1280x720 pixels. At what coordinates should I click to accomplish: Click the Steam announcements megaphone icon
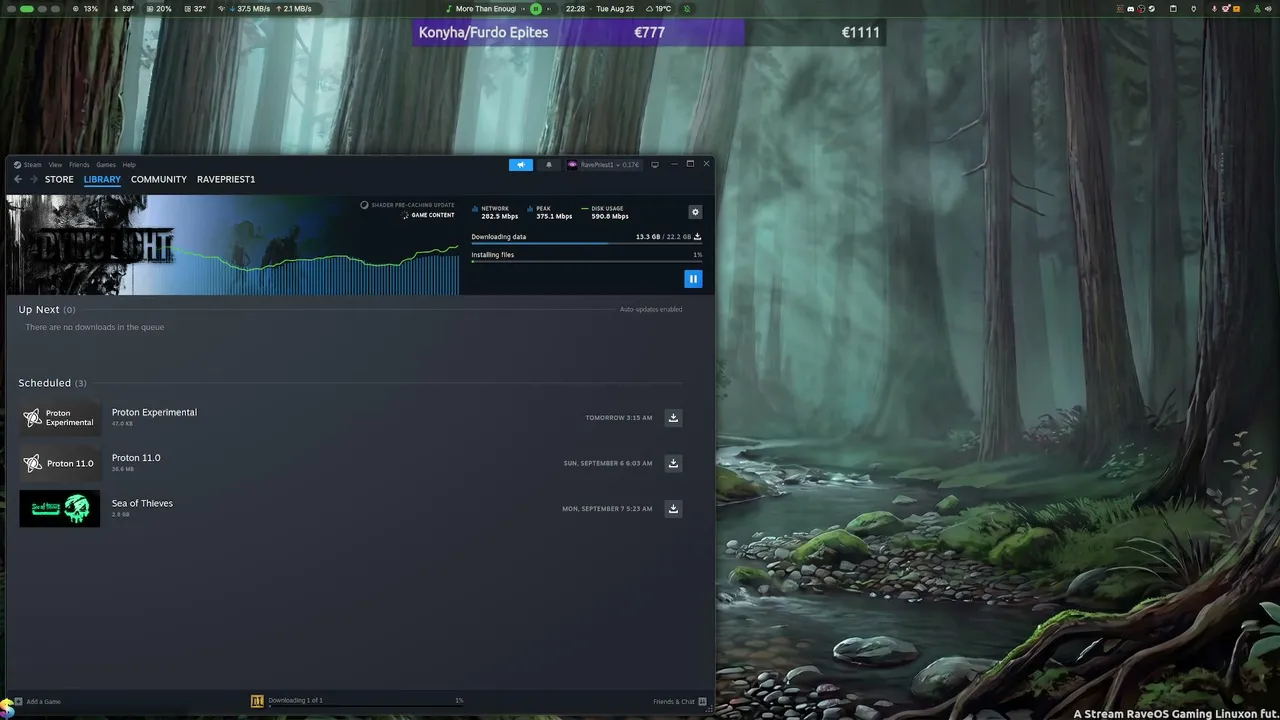pyautogui.click(x=520, y=165)
